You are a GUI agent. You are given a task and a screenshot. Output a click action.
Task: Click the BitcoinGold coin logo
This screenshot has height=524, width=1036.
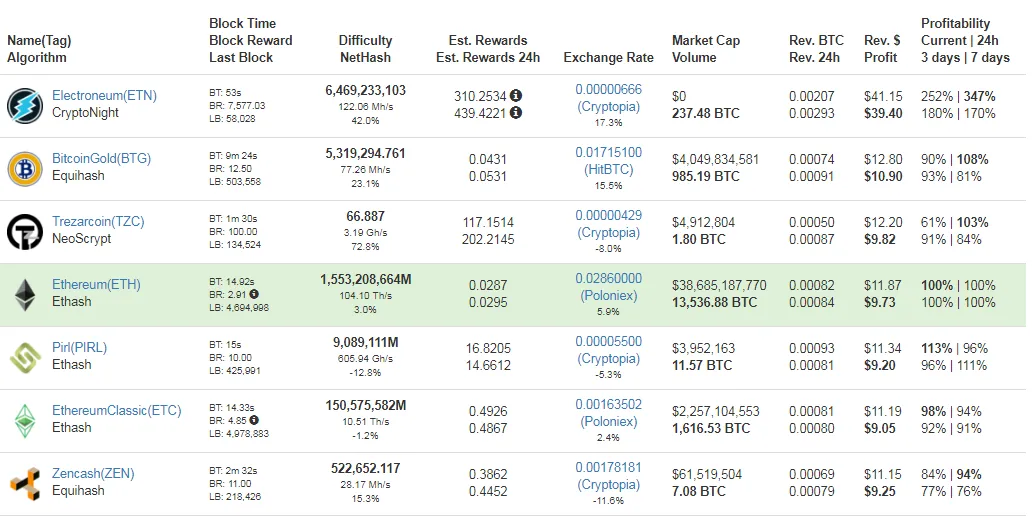25,168
